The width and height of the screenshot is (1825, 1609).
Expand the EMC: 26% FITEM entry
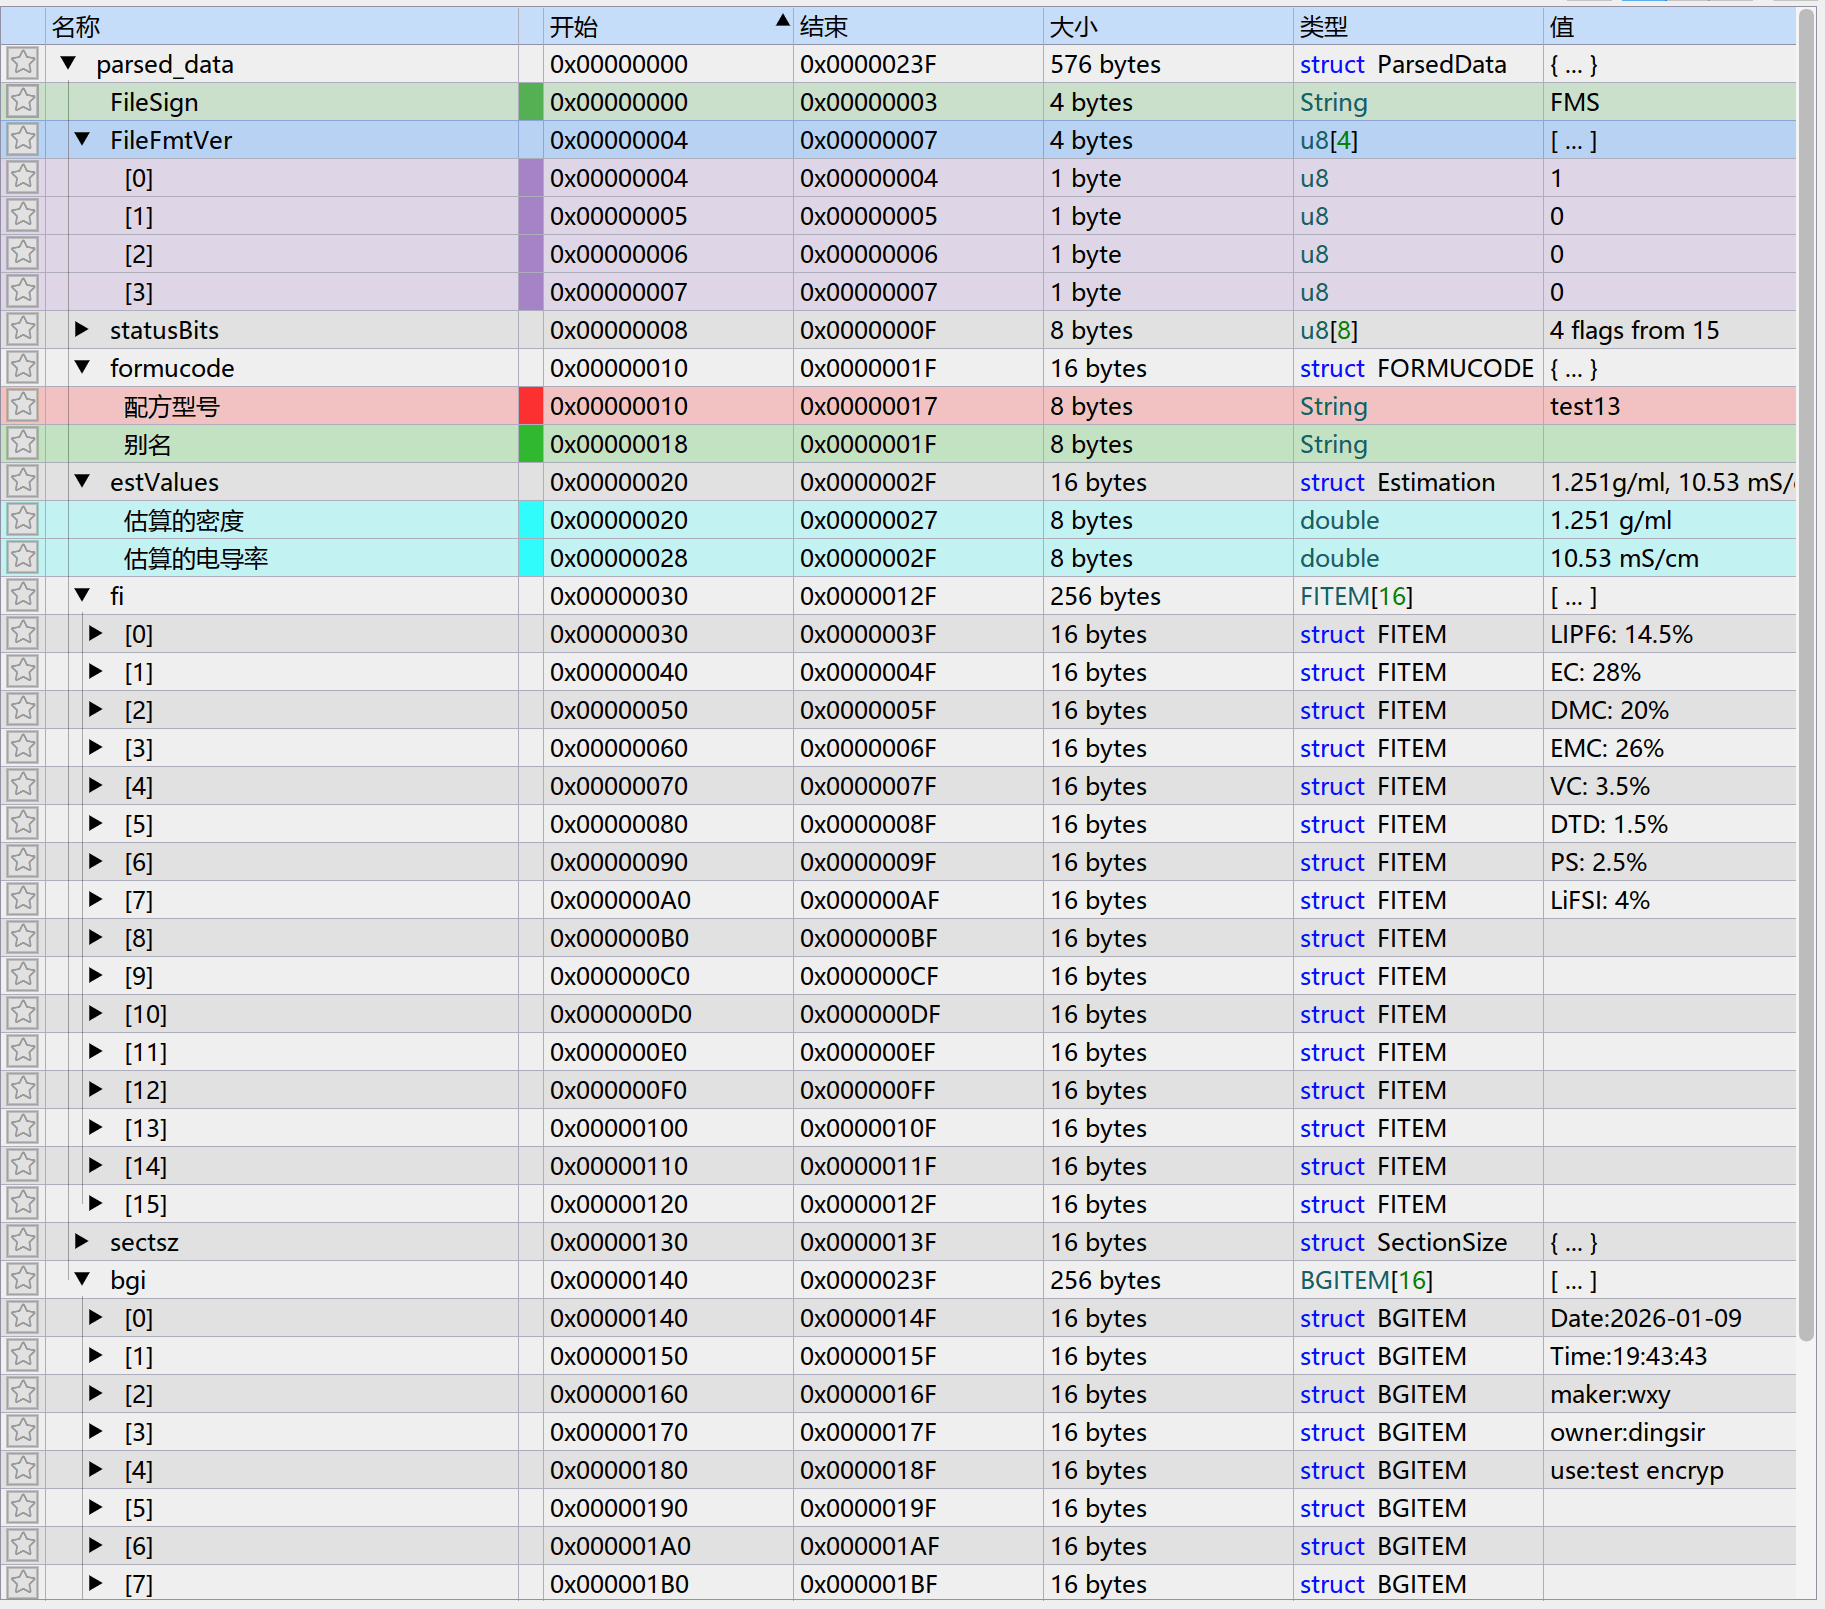click(96, 747)
